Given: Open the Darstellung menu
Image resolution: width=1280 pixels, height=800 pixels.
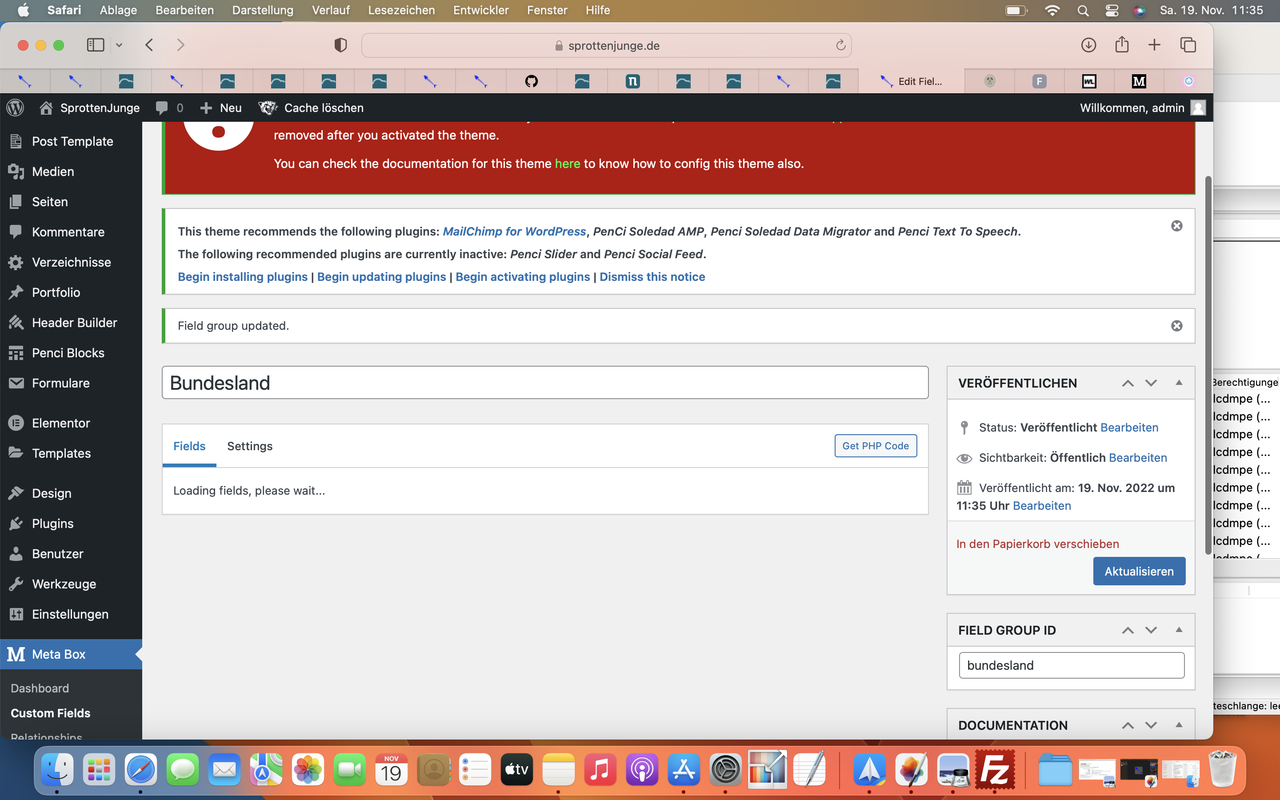Looking at the screenshot, I should pyautogui.click(x=262, y=10).
